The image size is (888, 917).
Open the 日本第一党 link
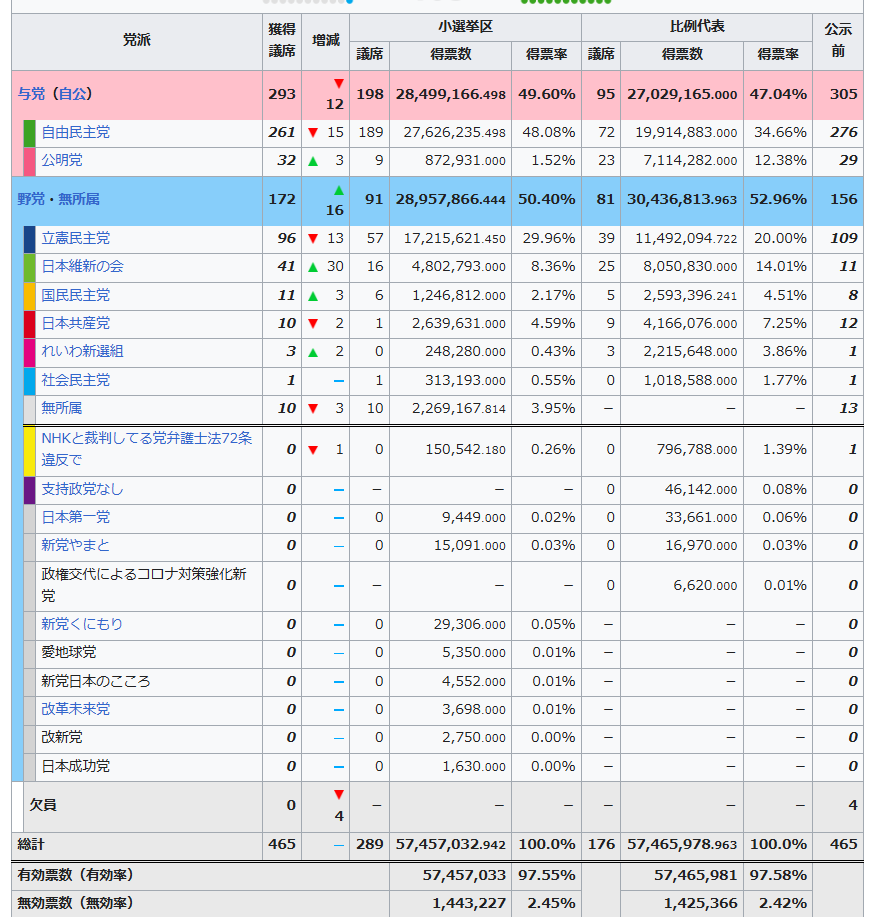click(x=75, y=518)
